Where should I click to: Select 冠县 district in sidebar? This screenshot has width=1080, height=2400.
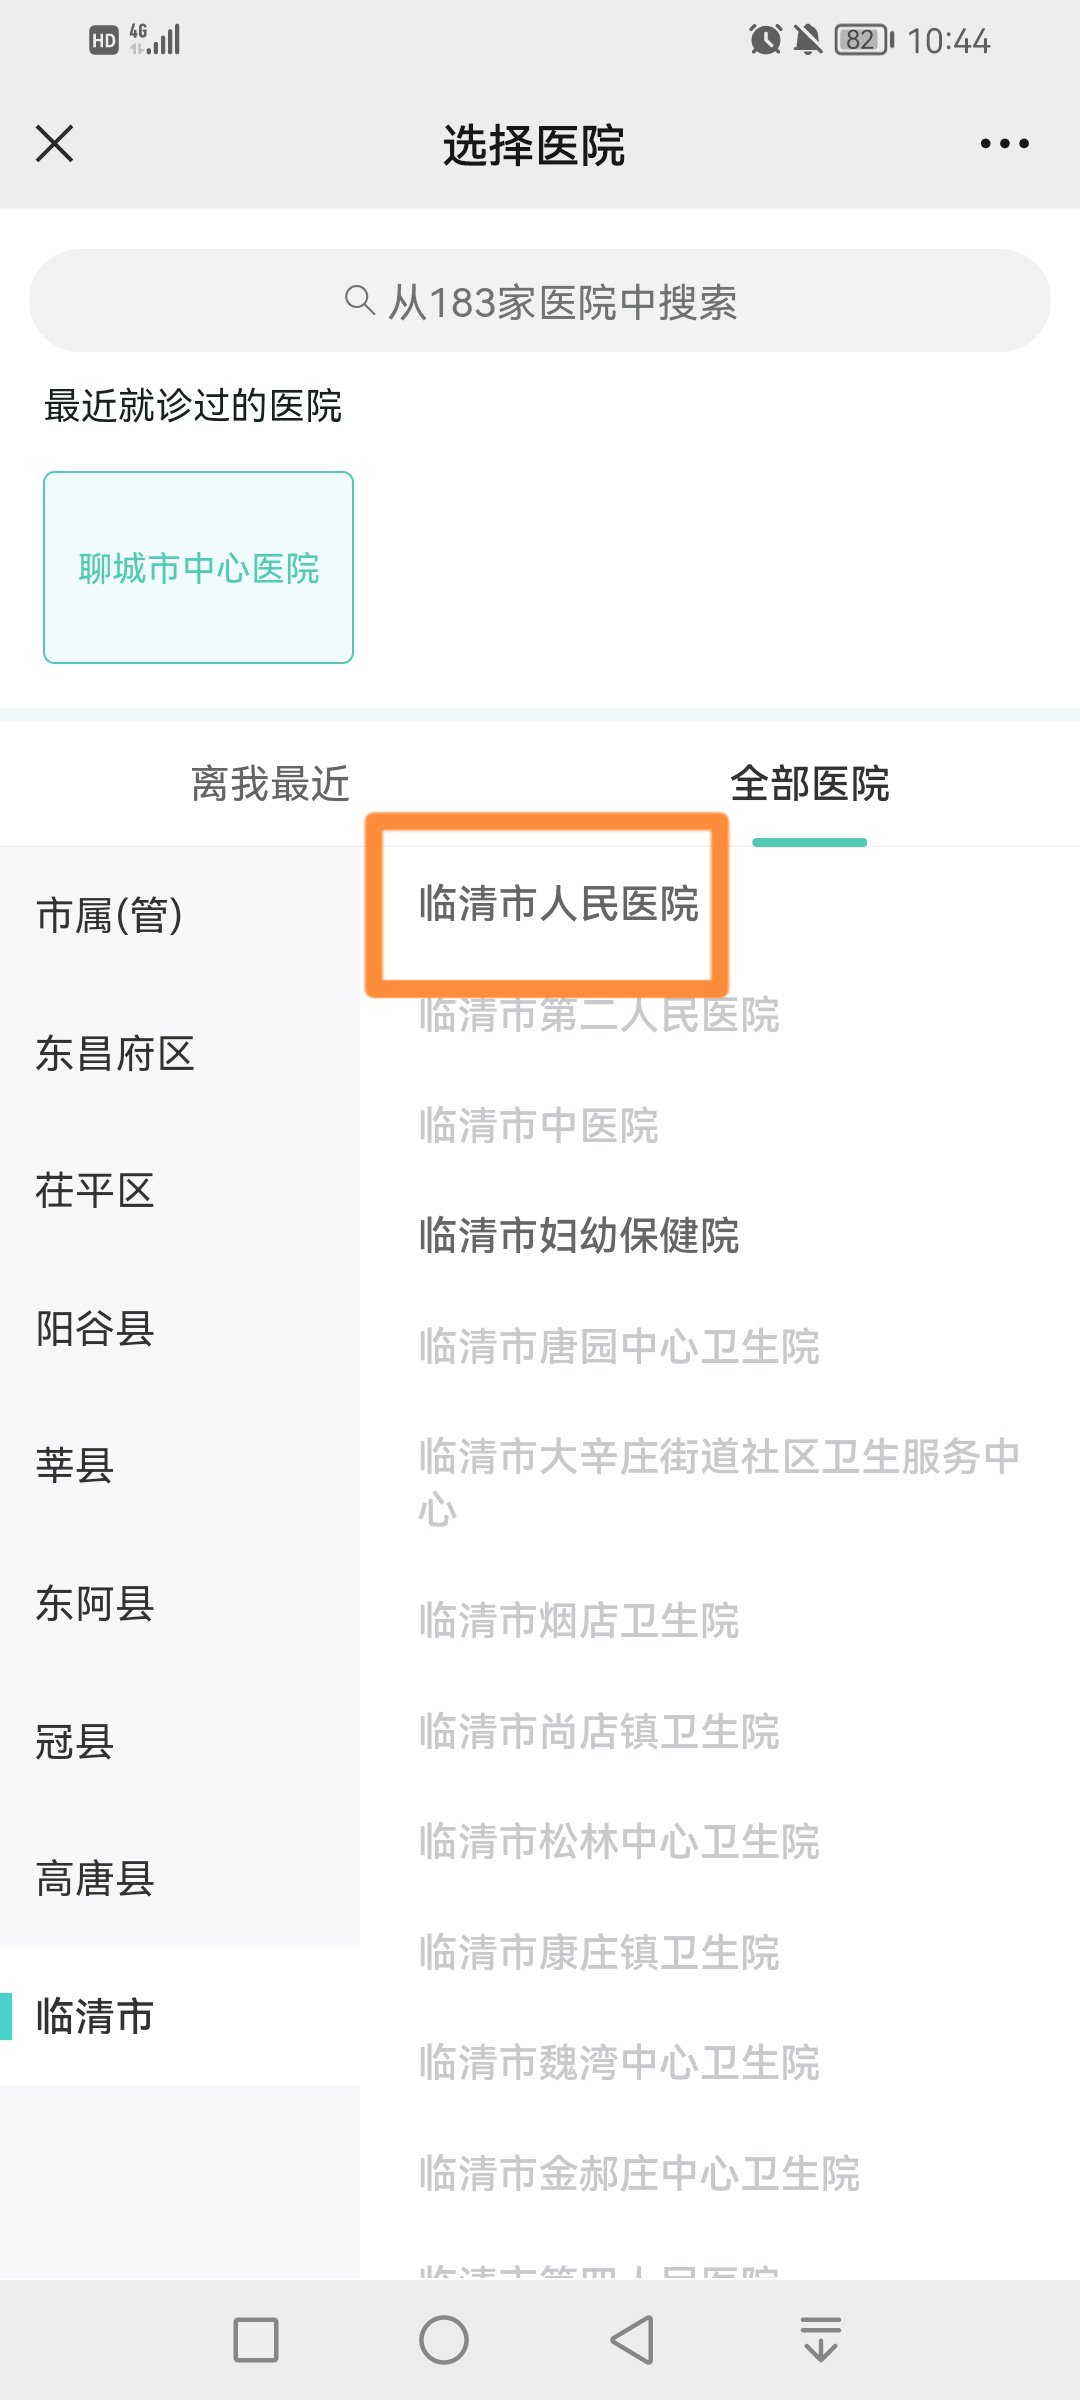(x=75, y=1742)
